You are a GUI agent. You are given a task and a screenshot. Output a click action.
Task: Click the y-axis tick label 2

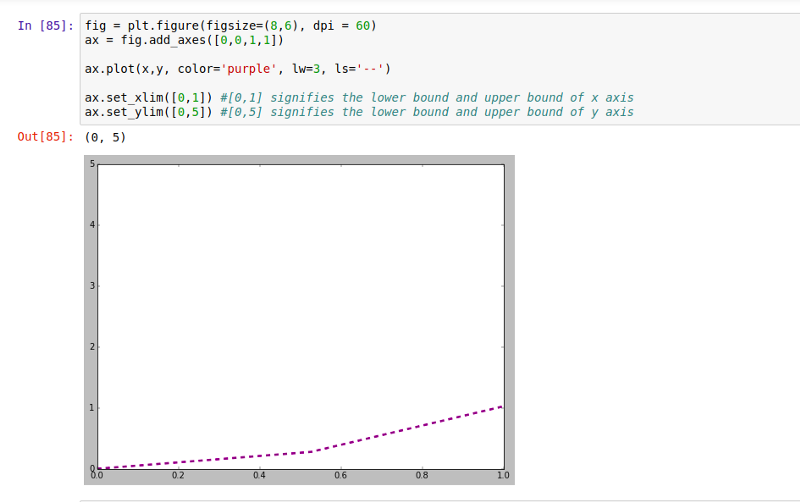point(92,347)
